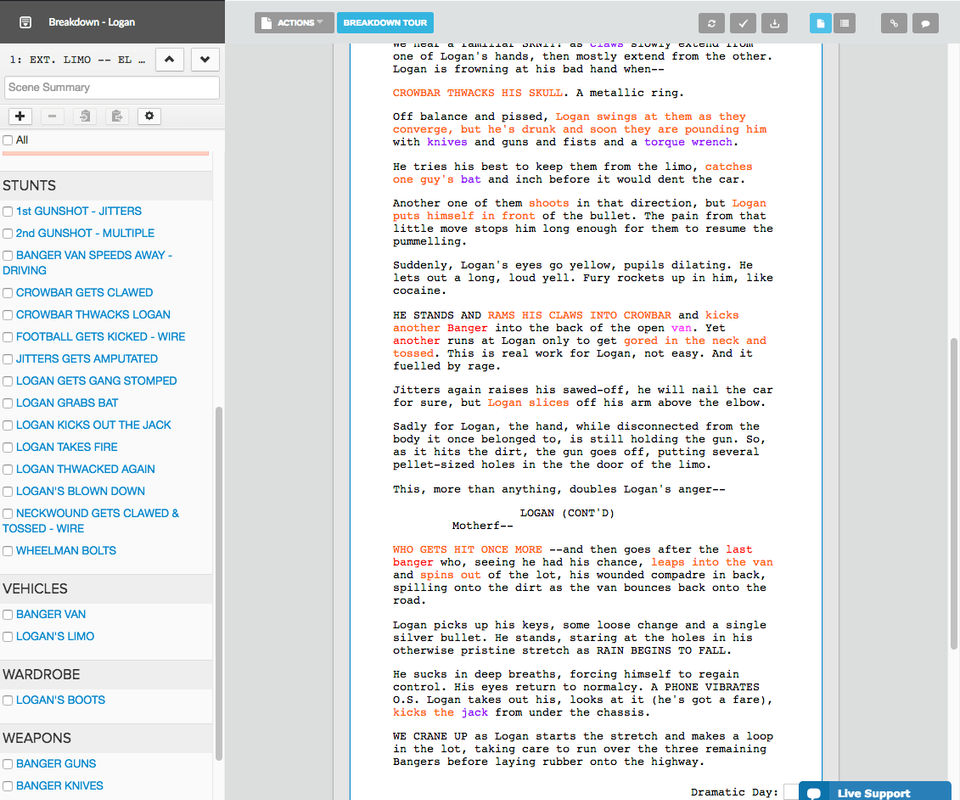Check CROWBAR THWACKS LOGAN checkbox
960x800 pixels.
click(x=8, y=315)
